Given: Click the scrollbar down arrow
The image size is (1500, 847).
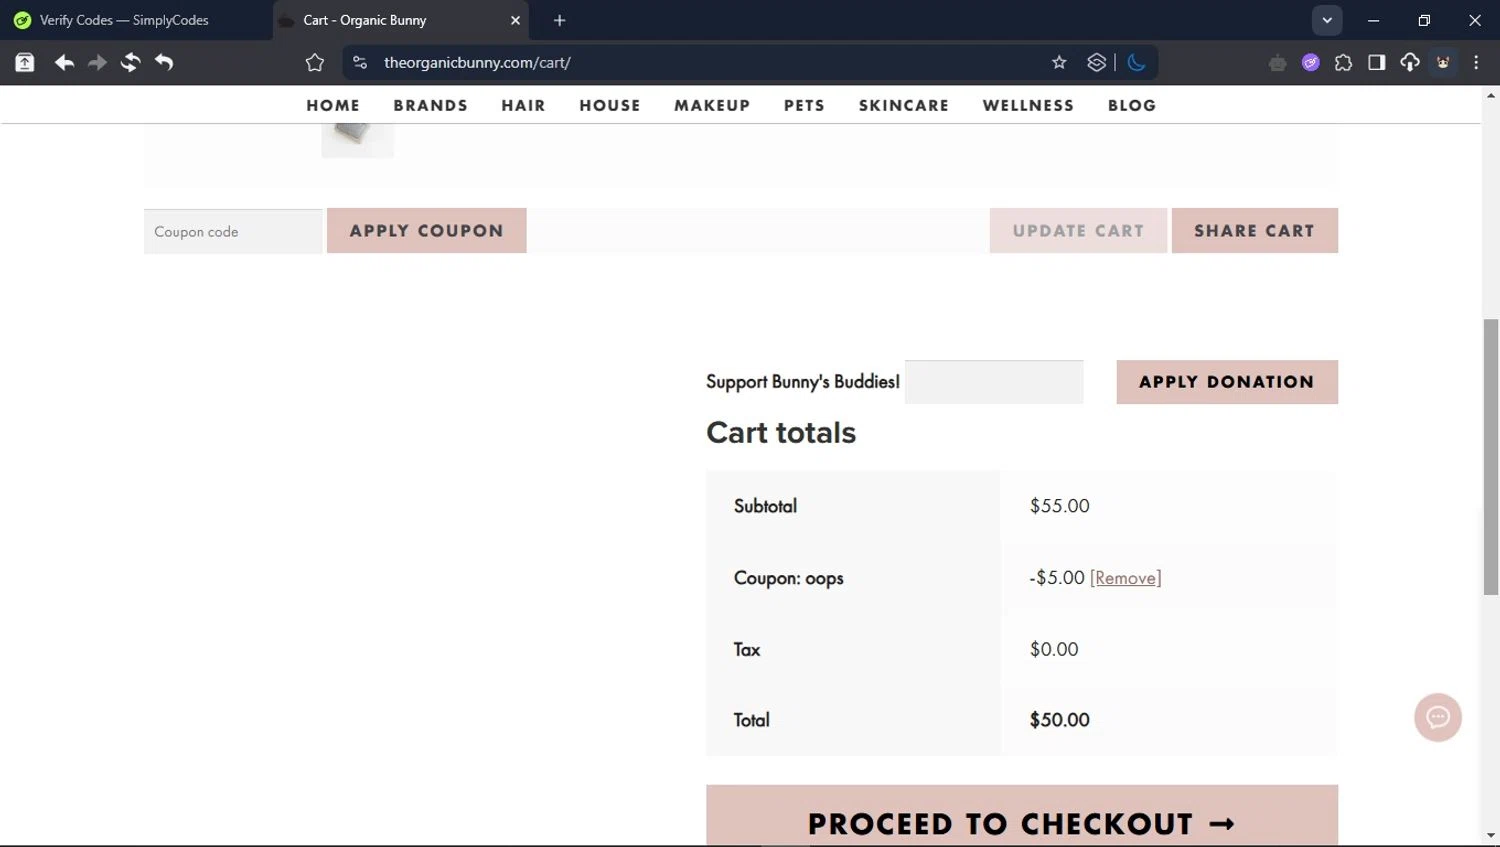Looking at the screenshot, I should point(1491,836).
